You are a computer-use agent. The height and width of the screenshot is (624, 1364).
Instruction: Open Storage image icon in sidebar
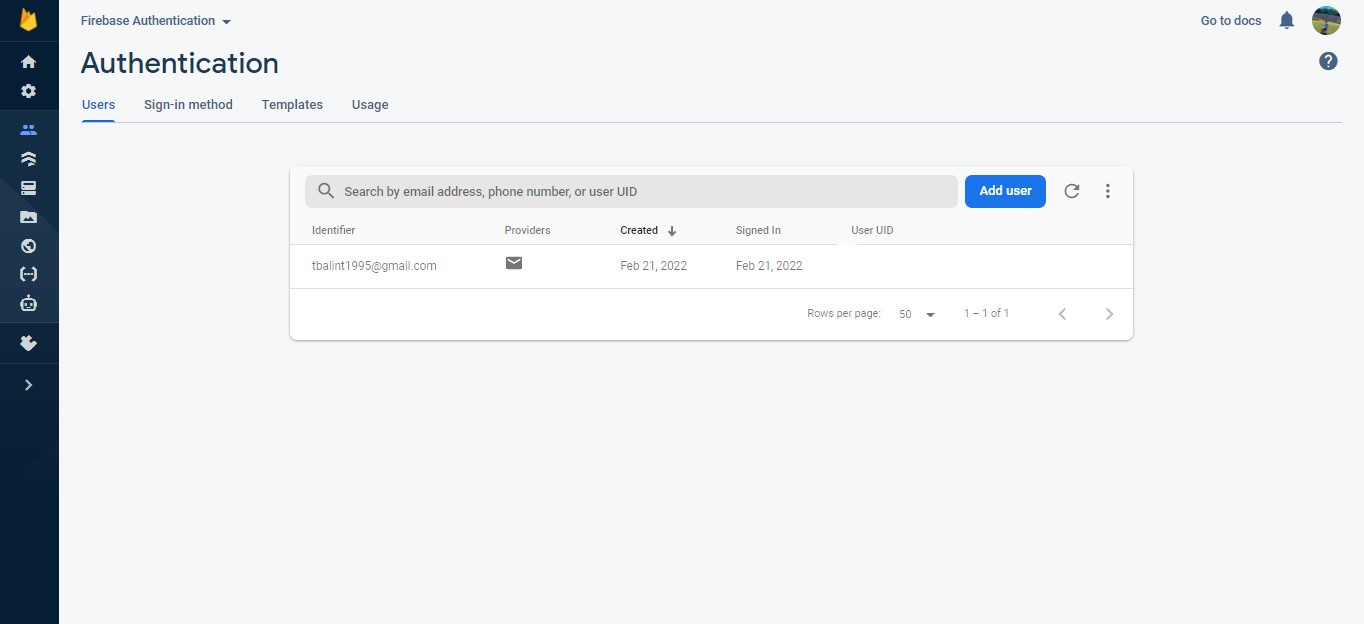tap(28, 217)
